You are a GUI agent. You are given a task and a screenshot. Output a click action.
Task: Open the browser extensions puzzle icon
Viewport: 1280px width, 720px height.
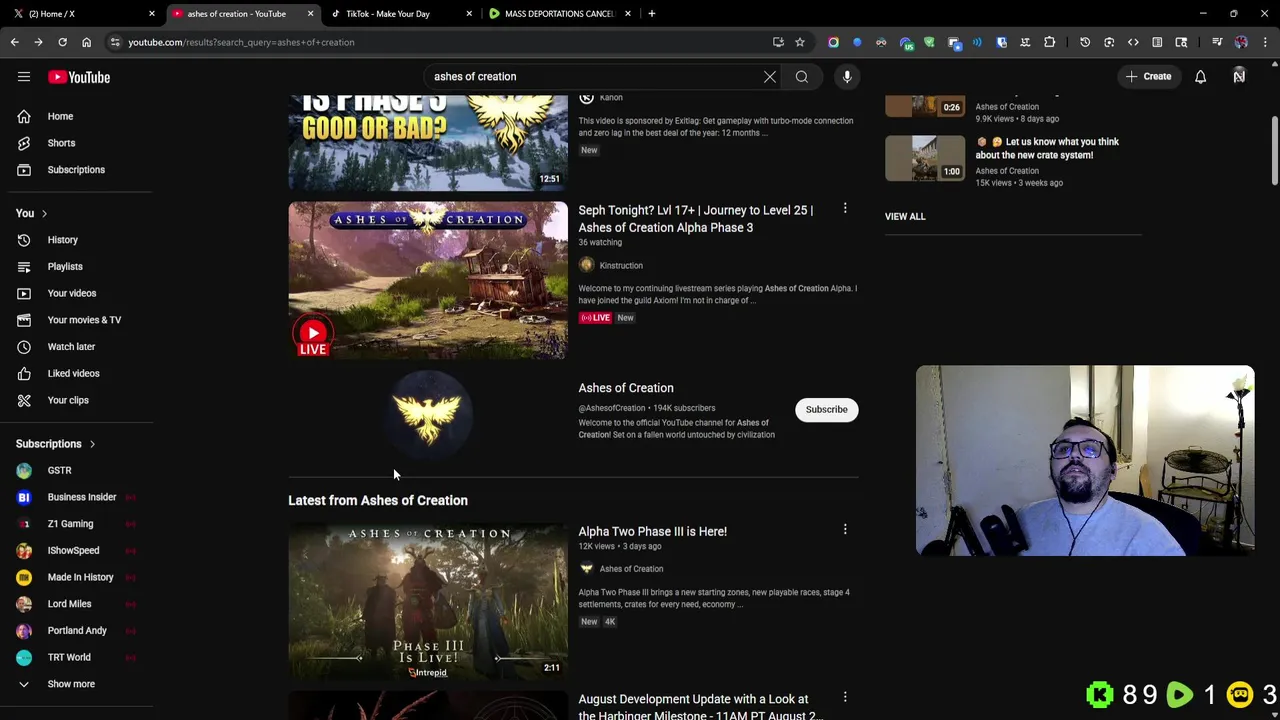pyautogui.click(x=1049, y=42)
